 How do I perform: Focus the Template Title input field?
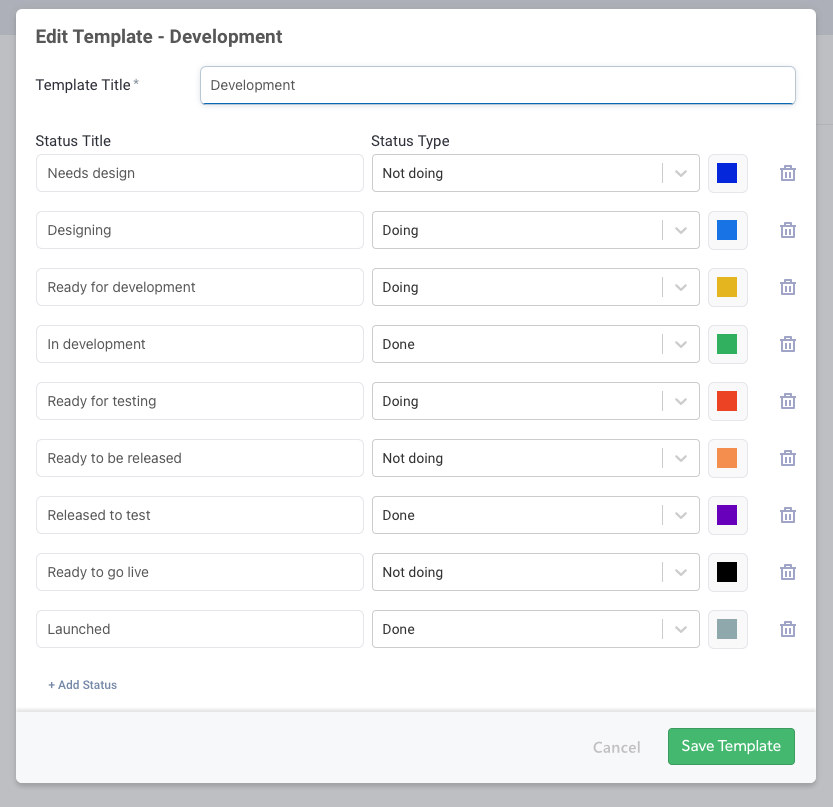[x=497, y=85]
